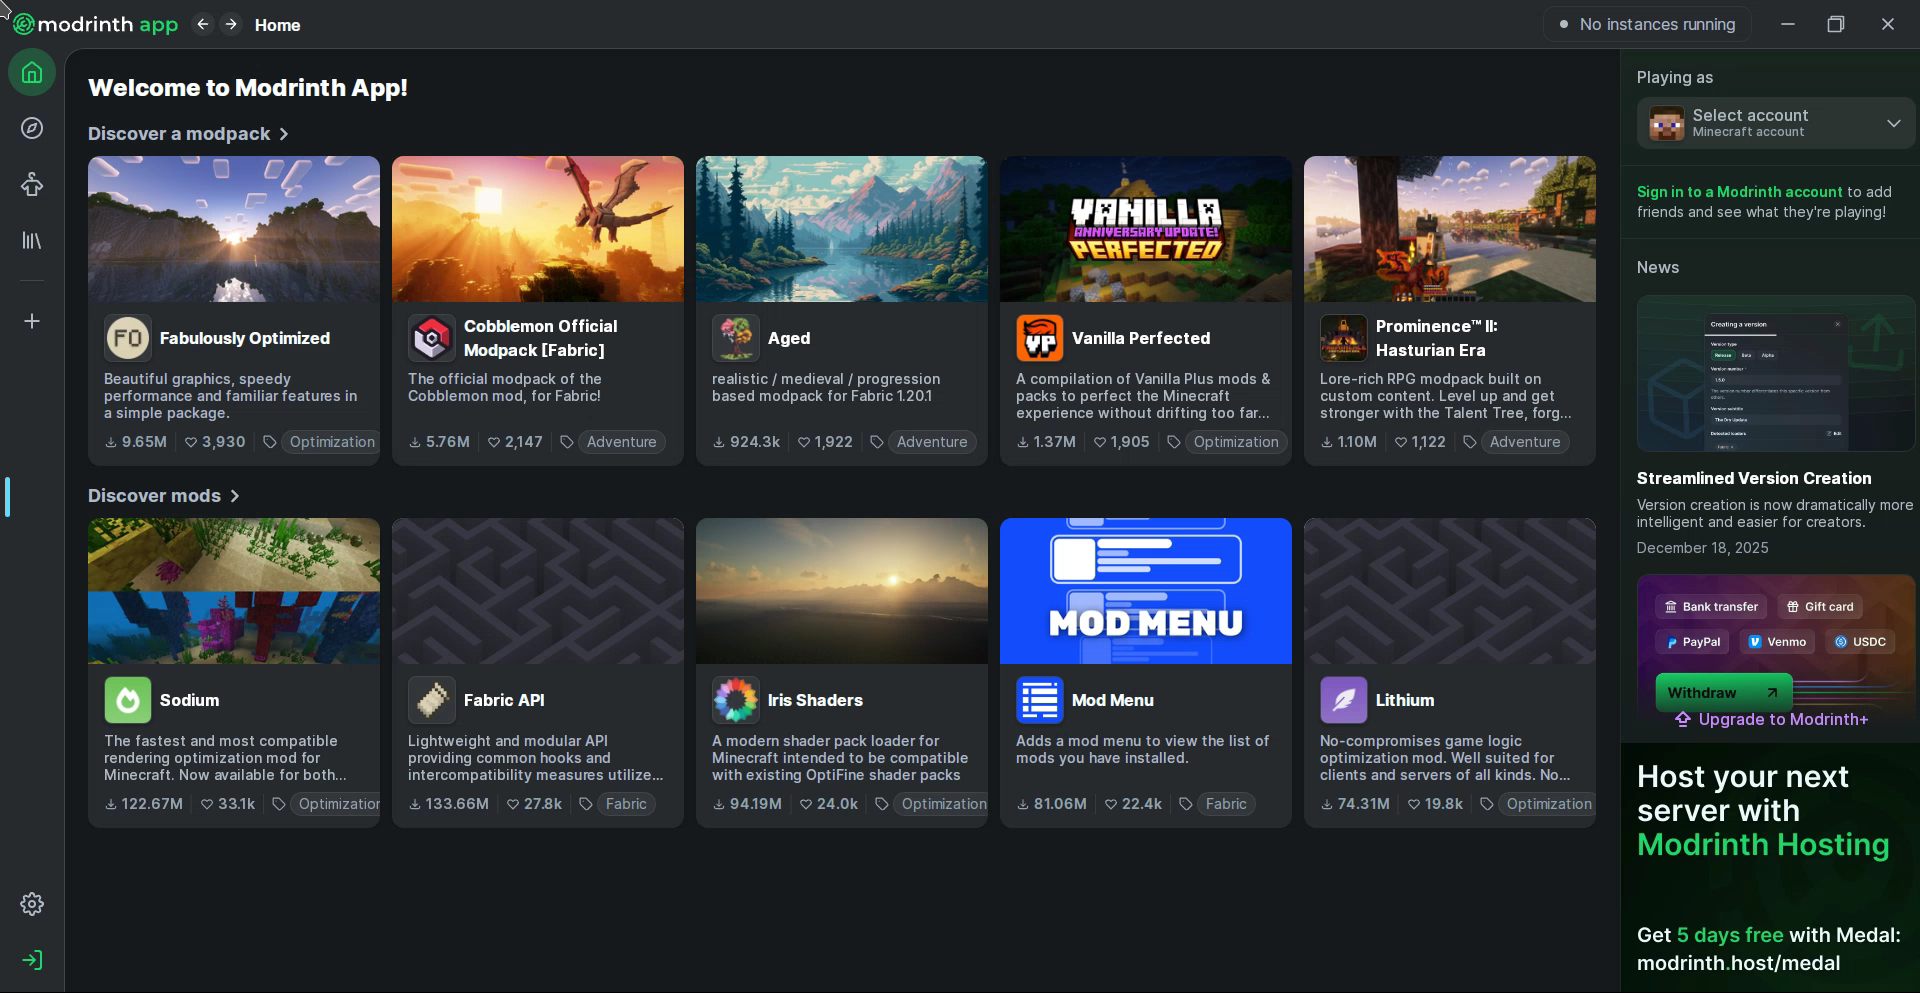Open the Home icon in sidebar
The width and height of the screenshot is (1920, 993).
(32, 73)
